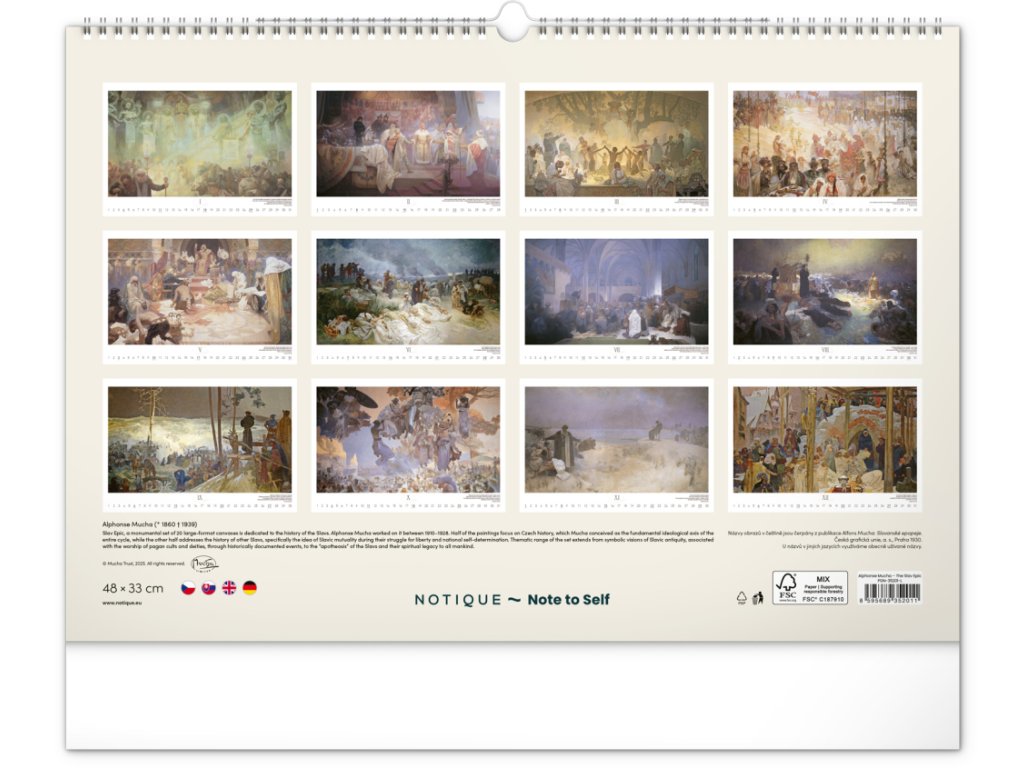This screenshot has height=768, width=1024.
Task: Open the month VI painting thumbnail
Action: [x=408, y=291]
